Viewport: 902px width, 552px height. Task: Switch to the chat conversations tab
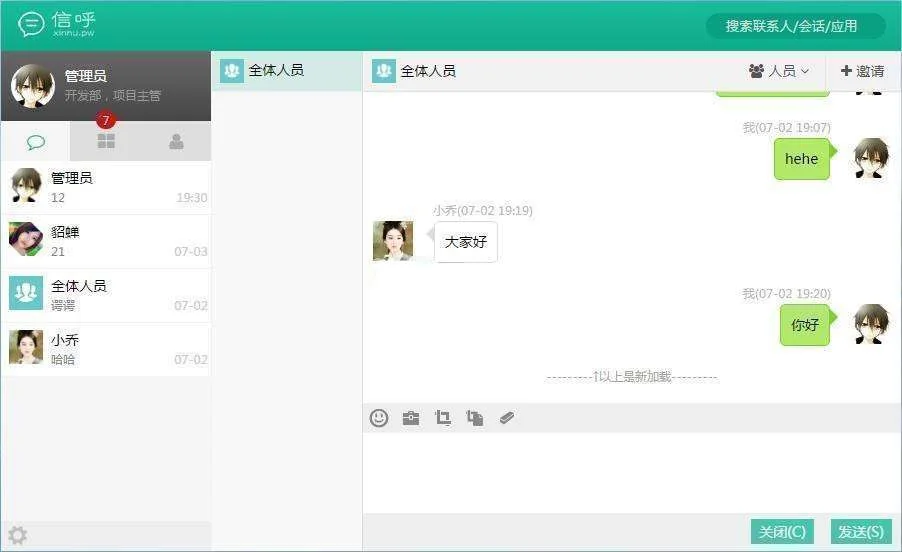(36, 142)
